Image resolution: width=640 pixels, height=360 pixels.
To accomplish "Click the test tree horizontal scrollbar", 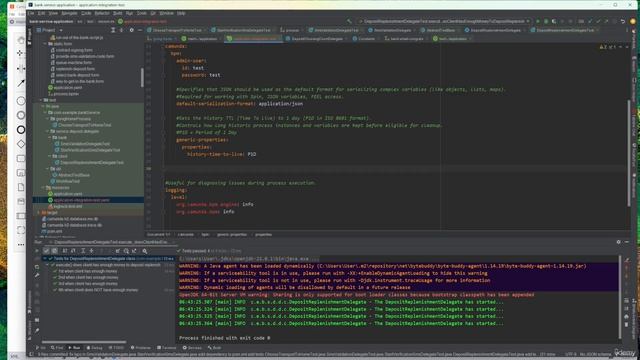I will (84, 342).
